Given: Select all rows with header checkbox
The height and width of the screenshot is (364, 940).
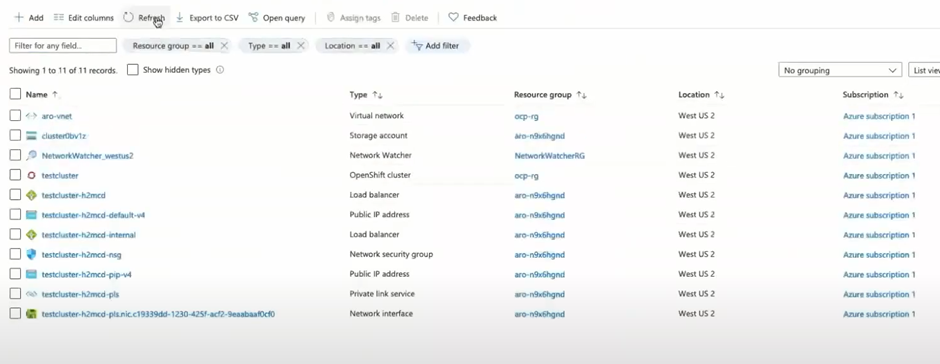Looking at the screenshot, I should [15, 94].
